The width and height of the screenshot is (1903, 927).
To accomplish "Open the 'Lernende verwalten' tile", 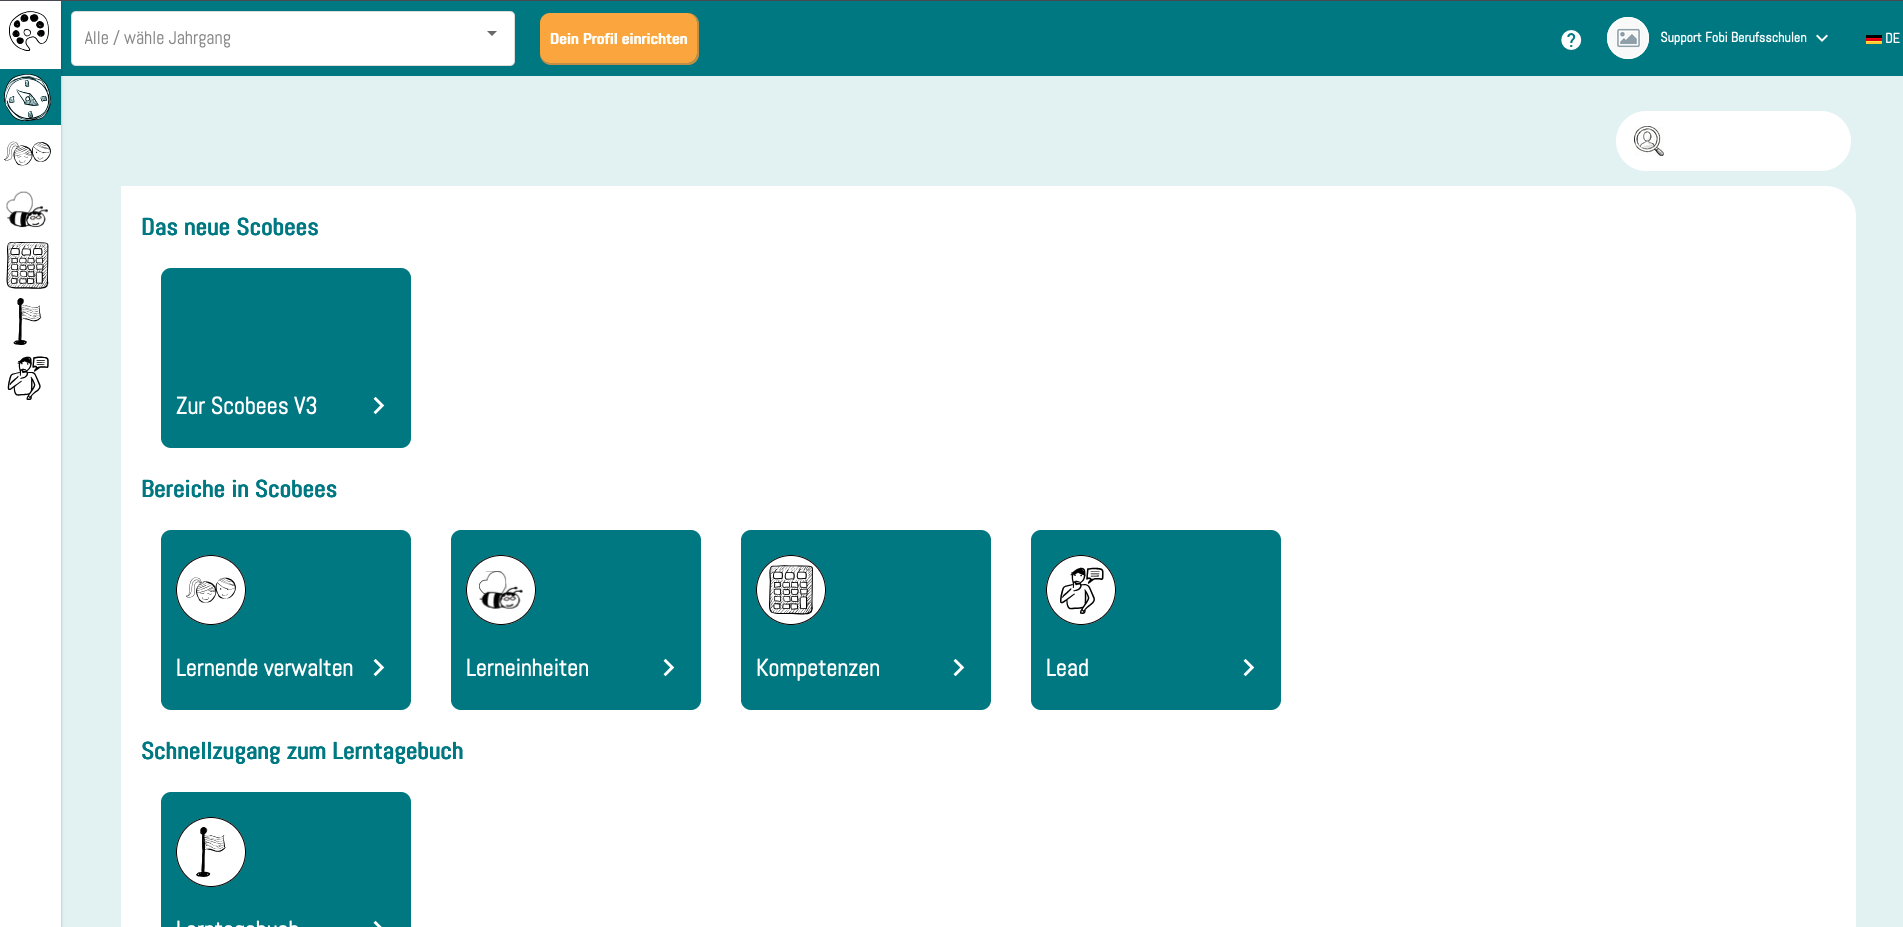I will coord(285,619).
